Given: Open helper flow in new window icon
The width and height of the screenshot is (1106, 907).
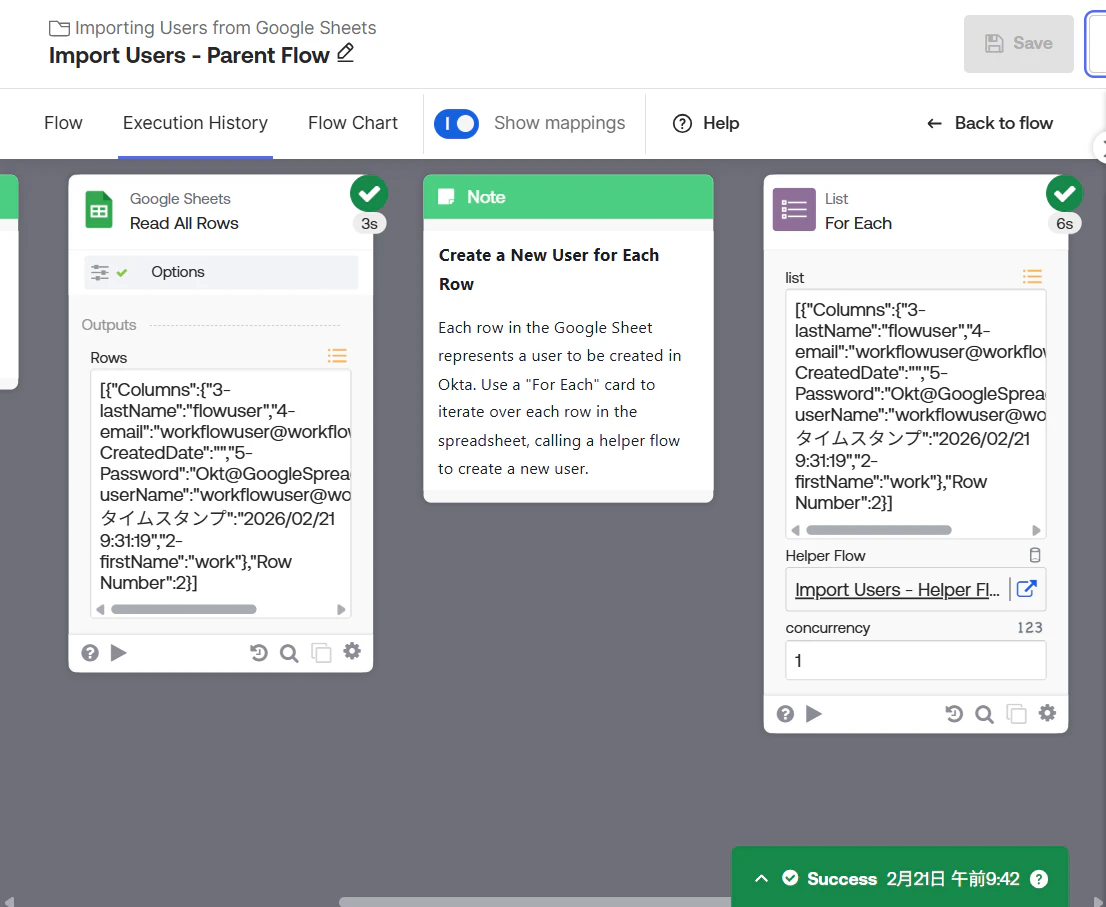Looking at the screenshot, I should coord(1027,589).
